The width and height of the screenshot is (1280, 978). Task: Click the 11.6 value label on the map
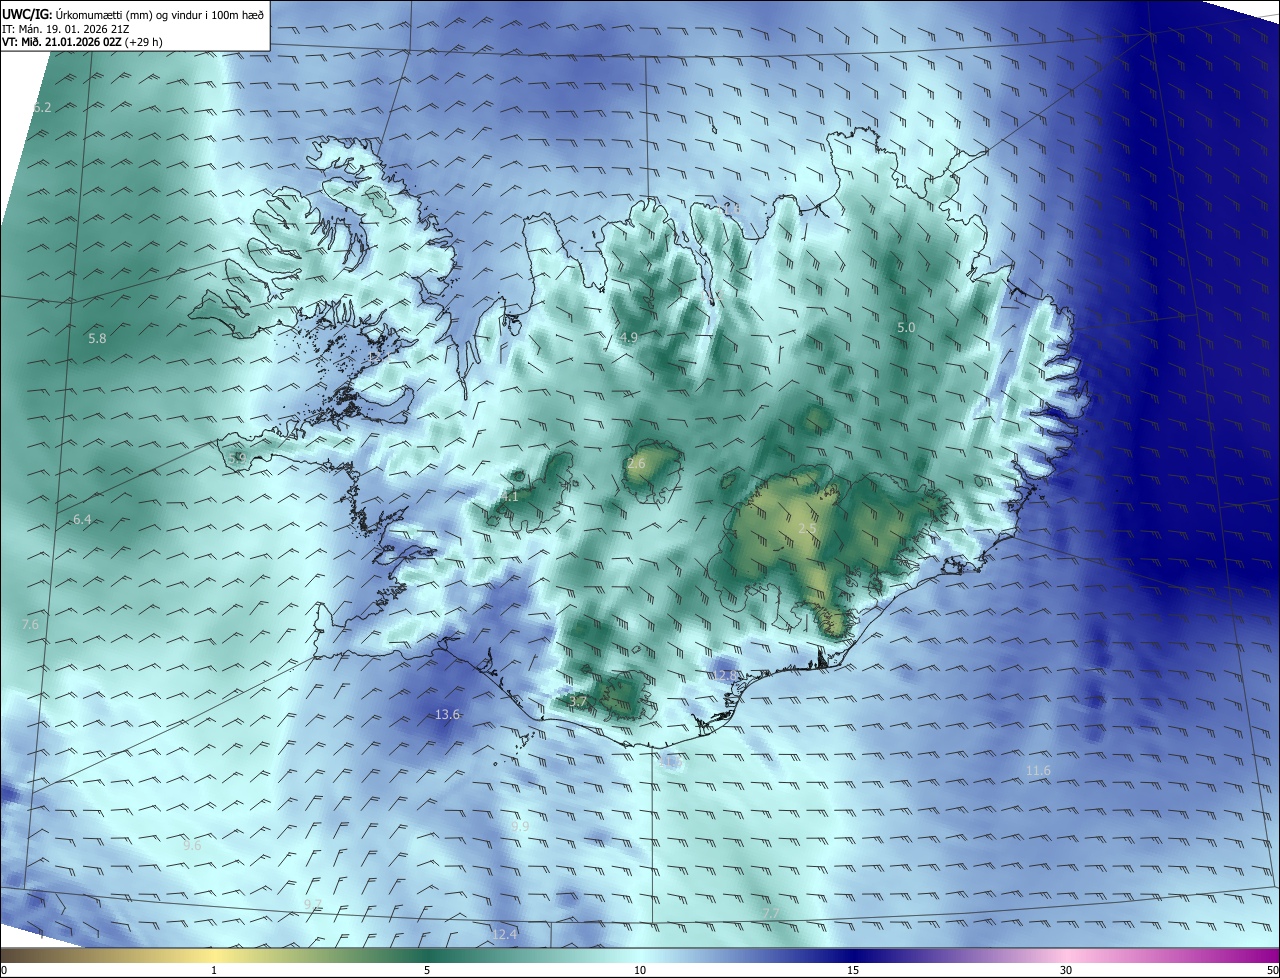[1039, 770]
